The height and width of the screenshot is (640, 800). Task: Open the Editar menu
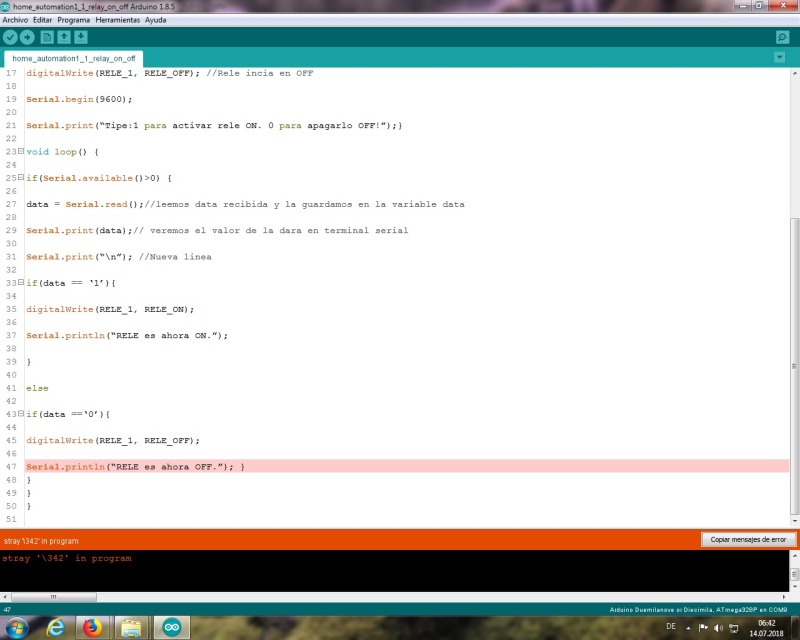pos(42,20)
